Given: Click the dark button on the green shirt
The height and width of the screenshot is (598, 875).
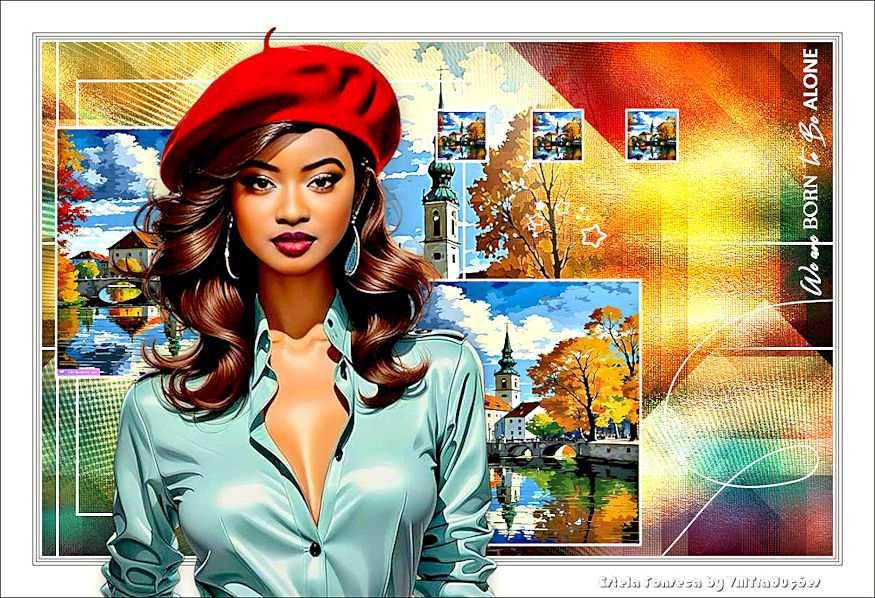Looking at the screenshot, I should pyautogui.click(x=314, y=550).
